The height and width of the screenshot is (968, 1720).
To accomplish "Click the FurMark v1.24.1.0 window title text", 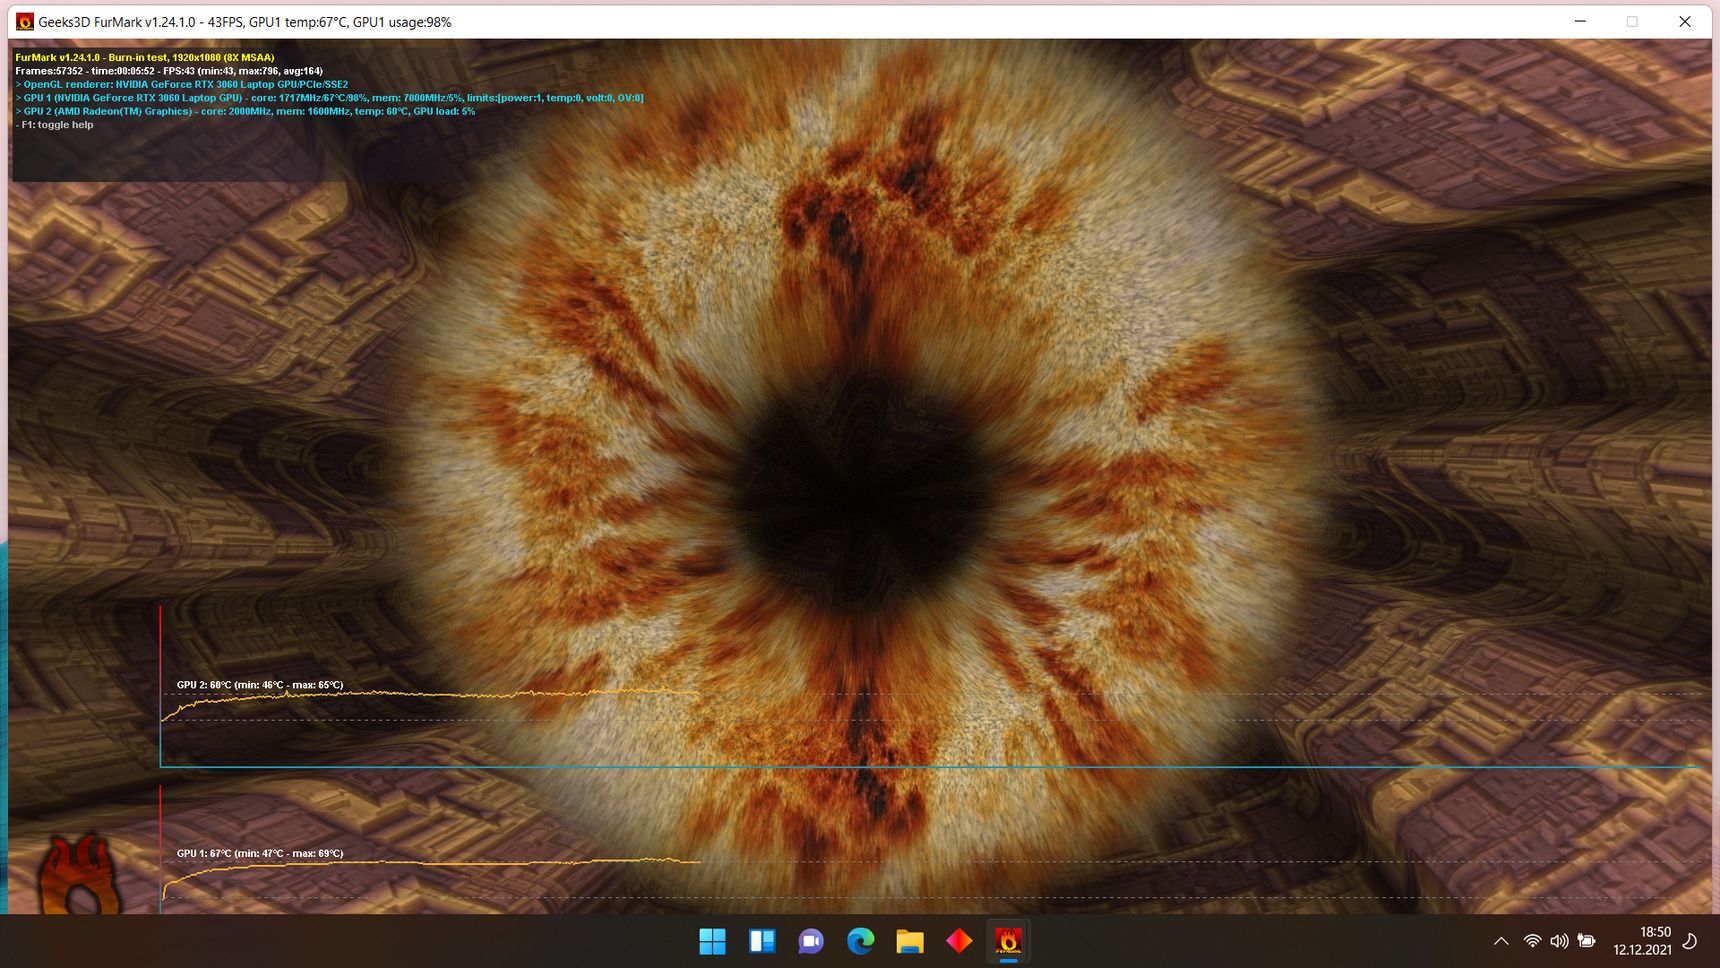I will tap(245, 22).
